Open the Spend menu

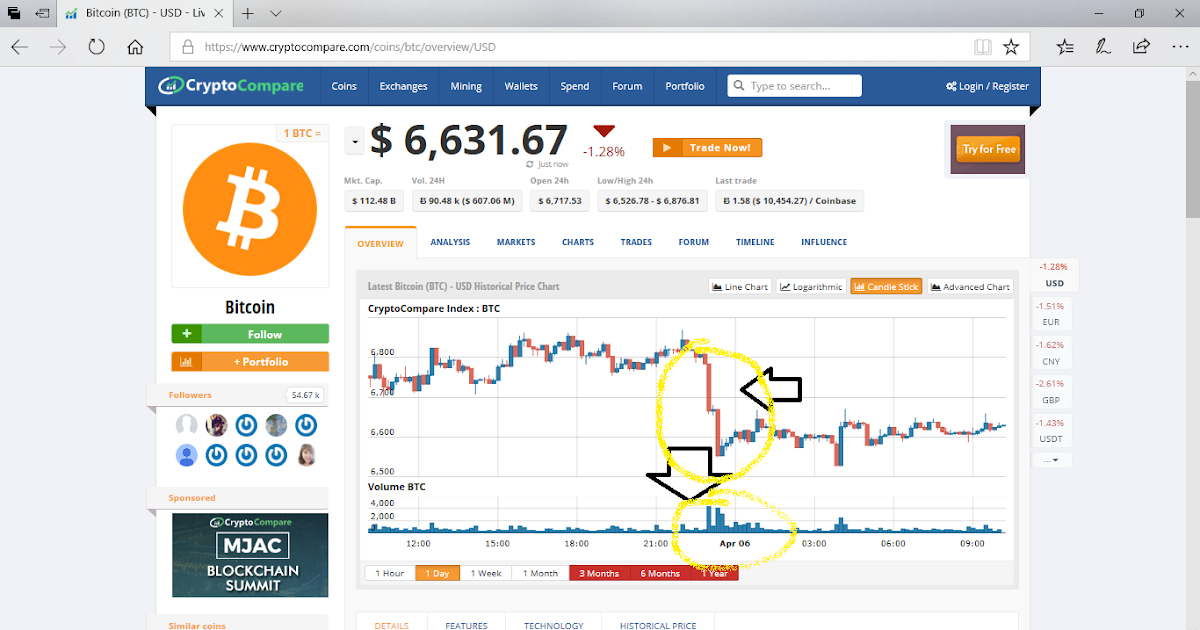click(575, 86)
